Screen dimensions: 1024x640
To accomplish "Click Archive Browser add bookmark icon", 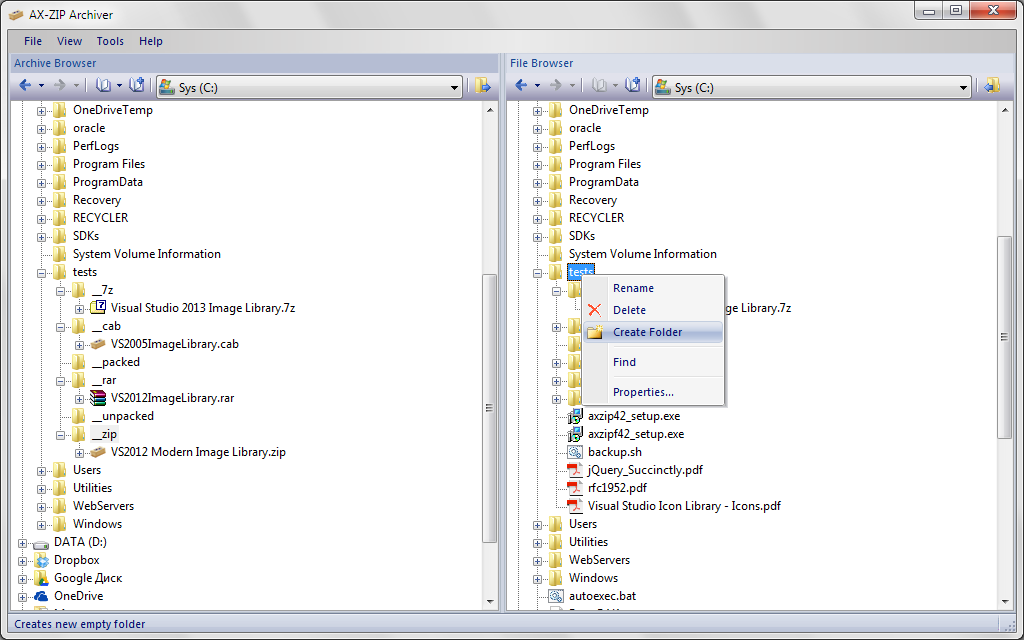I will pyautogui.click(x=136, y=86).
